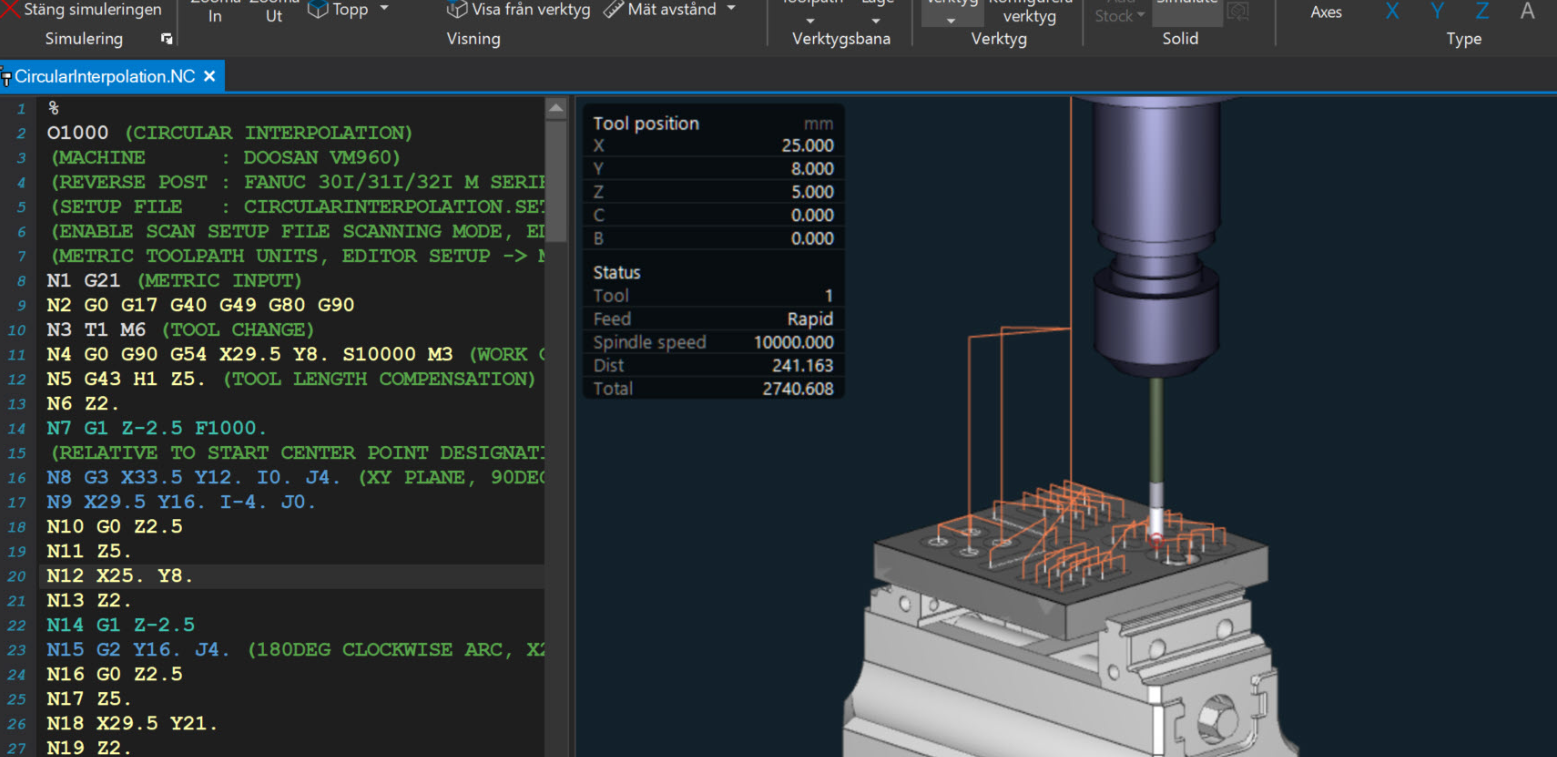1557x757 pixels.
Task: Click the Total distance value 2740.608
Action: 797,388
